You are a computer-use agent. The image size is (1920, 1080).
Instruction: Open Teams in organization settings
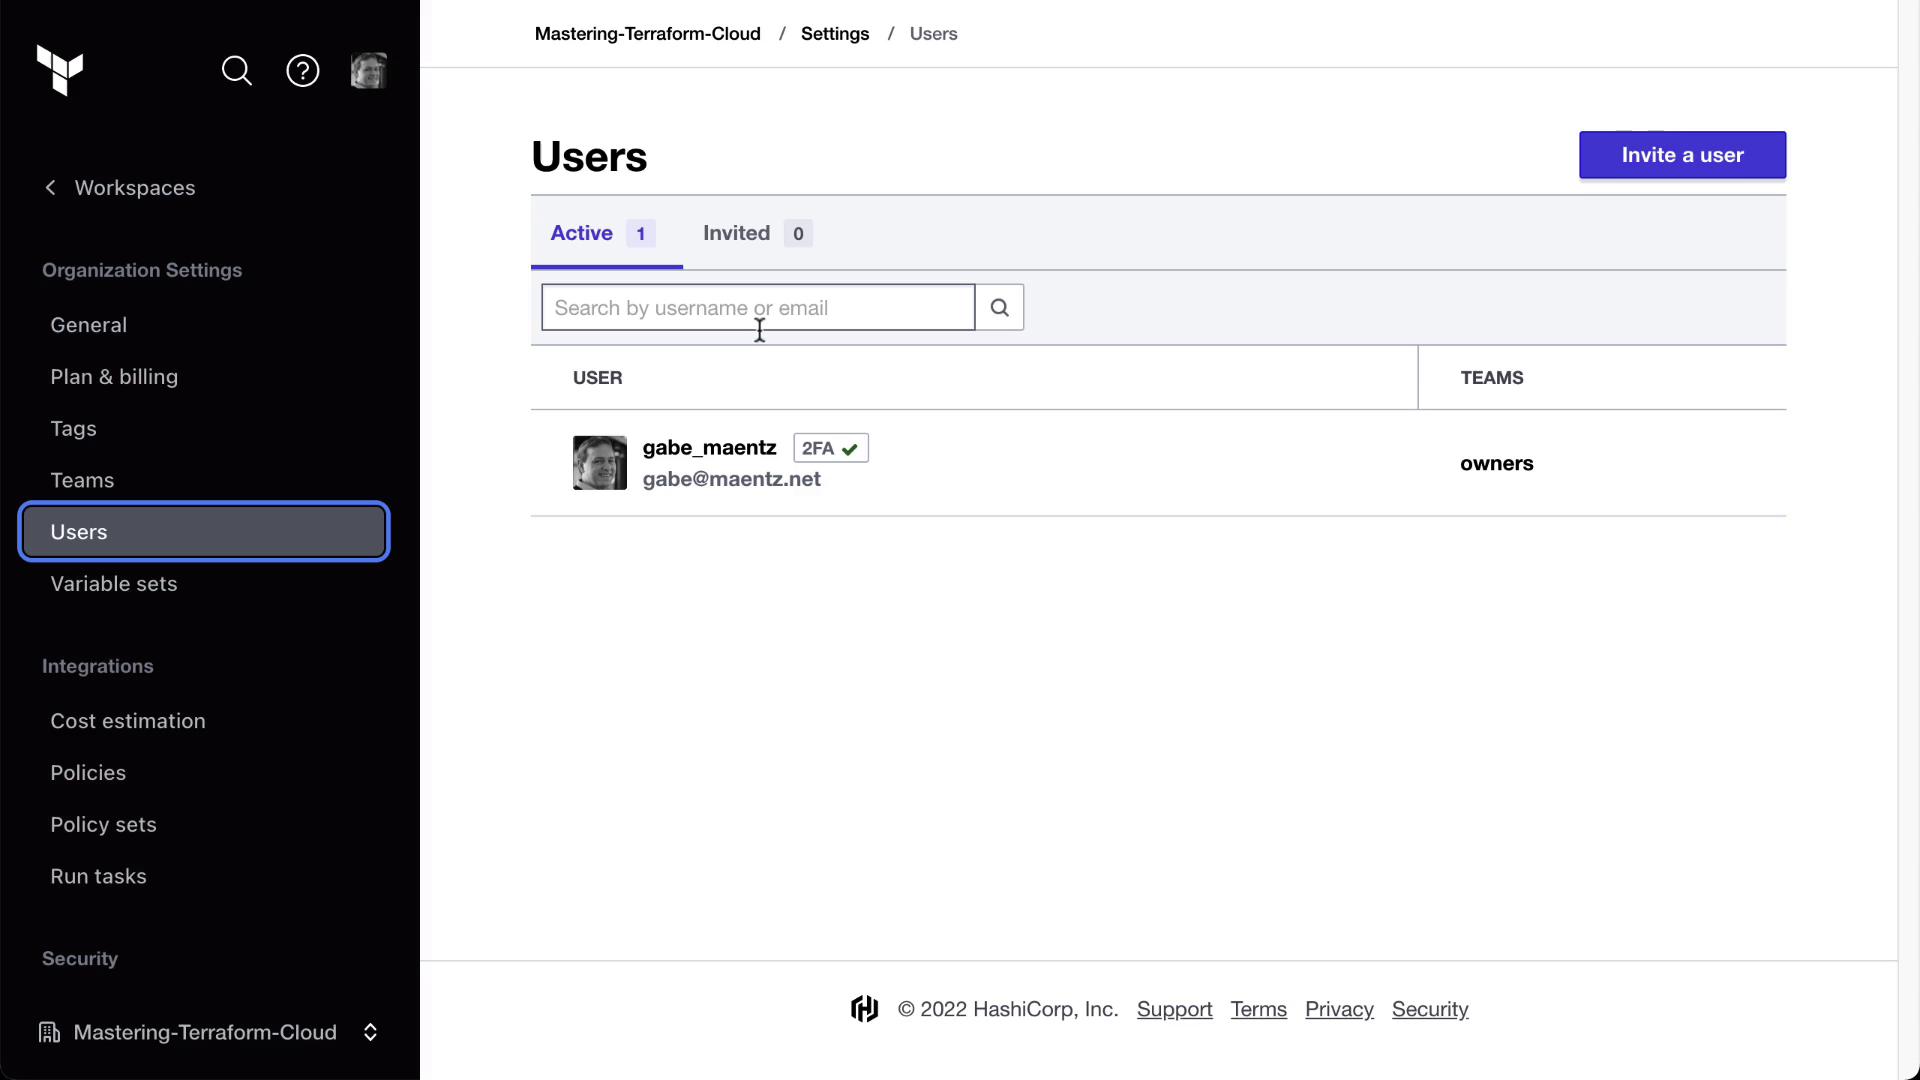click(x=82, y=480)
